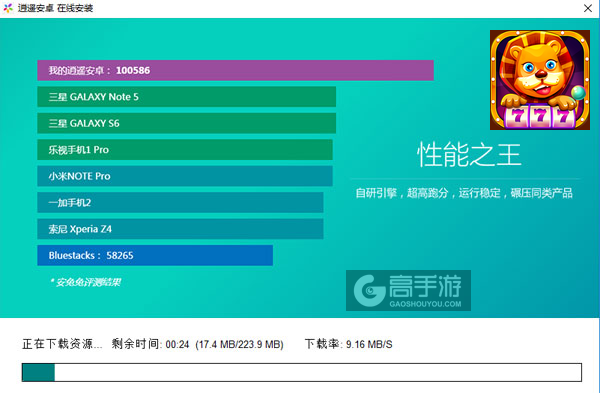The height and width of the screenshot is (393, 600).
Task: Click the 正在下载资源... status text
Action: (62, 344)
